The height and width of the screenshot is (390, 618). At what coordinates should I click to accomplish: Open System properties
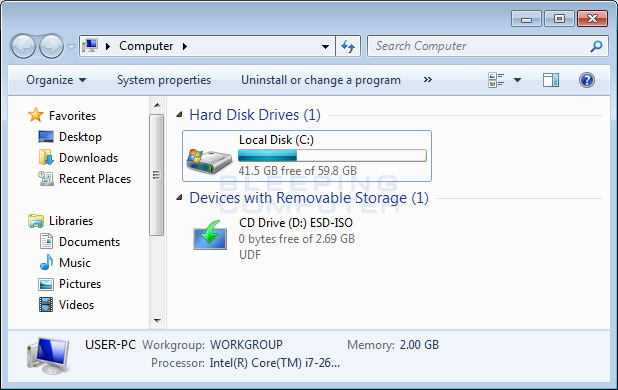(x=164, y=80)
